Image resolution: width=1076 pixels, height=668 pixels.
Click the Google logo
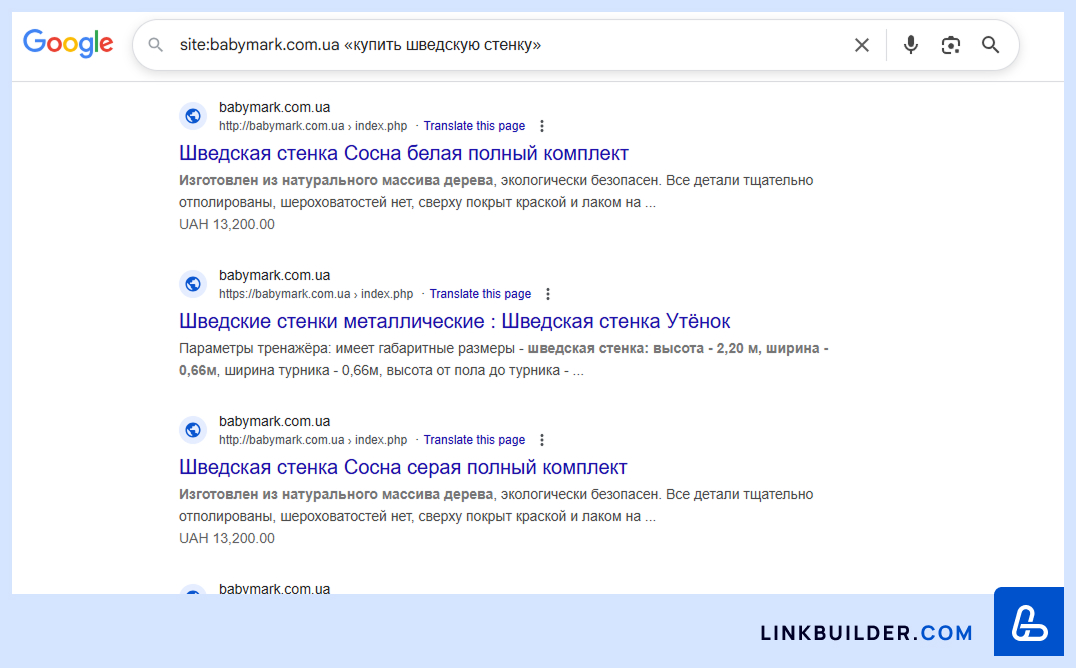(68, 44)
